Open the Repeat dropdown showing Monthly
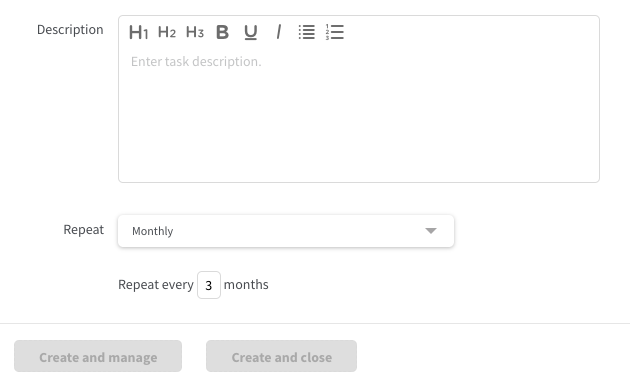Viewport: 630px width, 385px height. click(286, 231)
